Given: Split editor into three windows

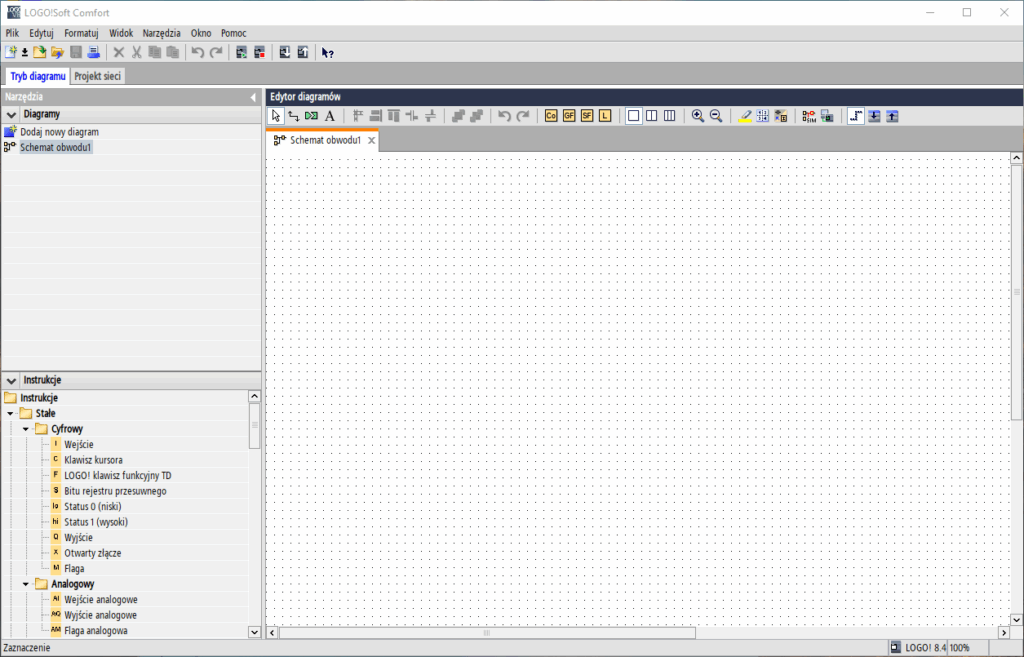Looking at the screenshot, I should [670, 116].
